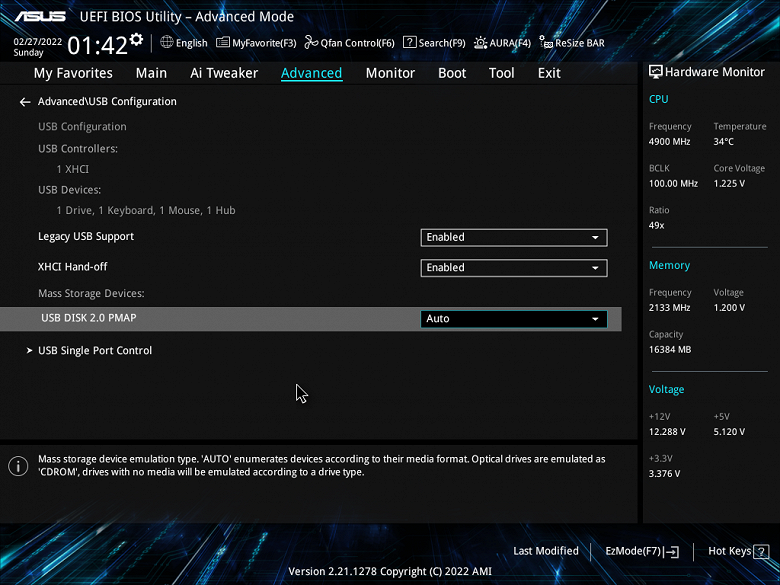The height and width of the screenshot is (585, 780).
Task: Click the ASUS logo
Action: (40, 16)
